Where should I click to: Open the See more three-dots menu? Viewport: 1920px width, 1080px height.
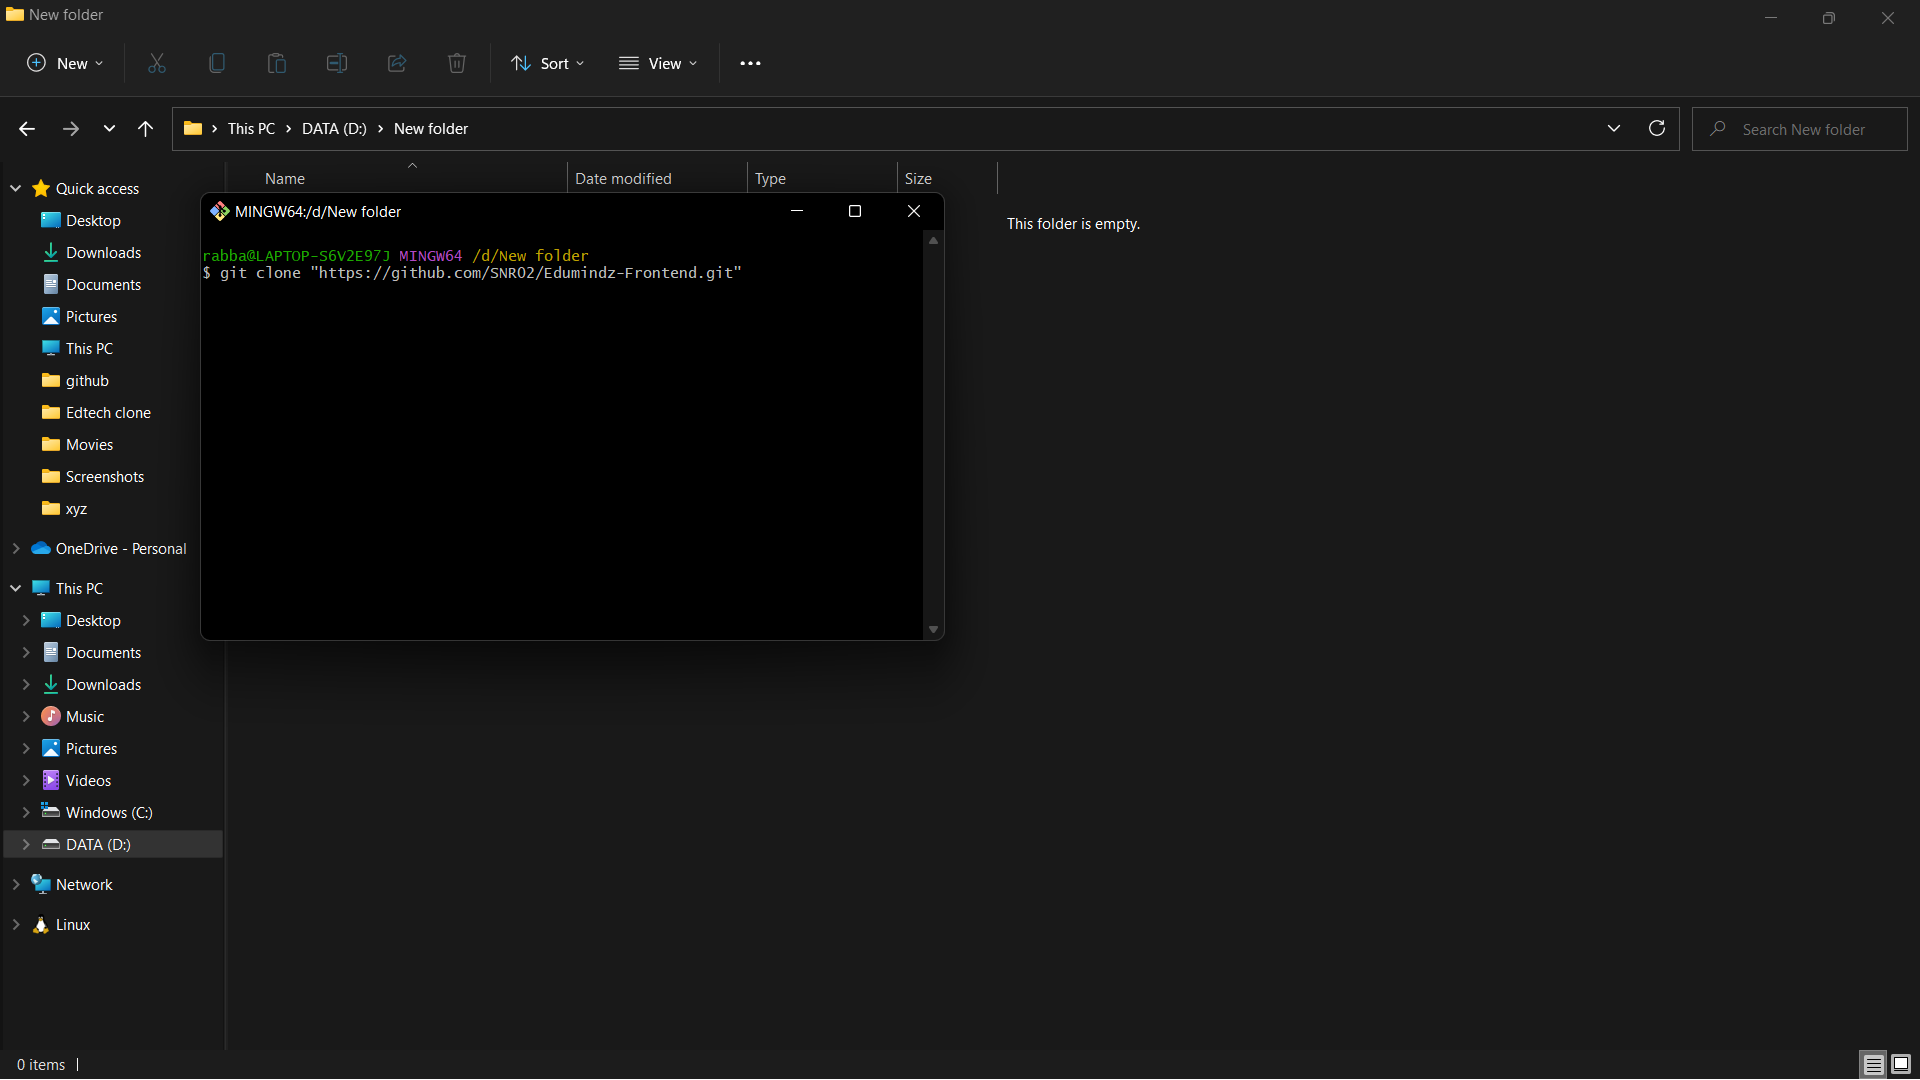pyautogui.click(x=750, y=63)
